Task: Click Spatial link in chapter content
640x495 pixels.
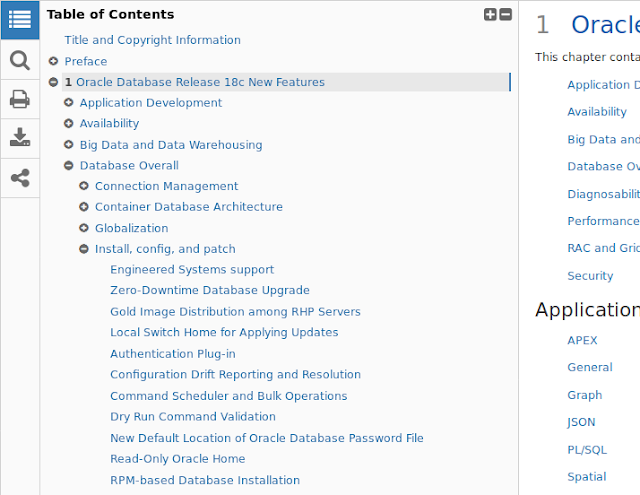Action: click(587, 477)
